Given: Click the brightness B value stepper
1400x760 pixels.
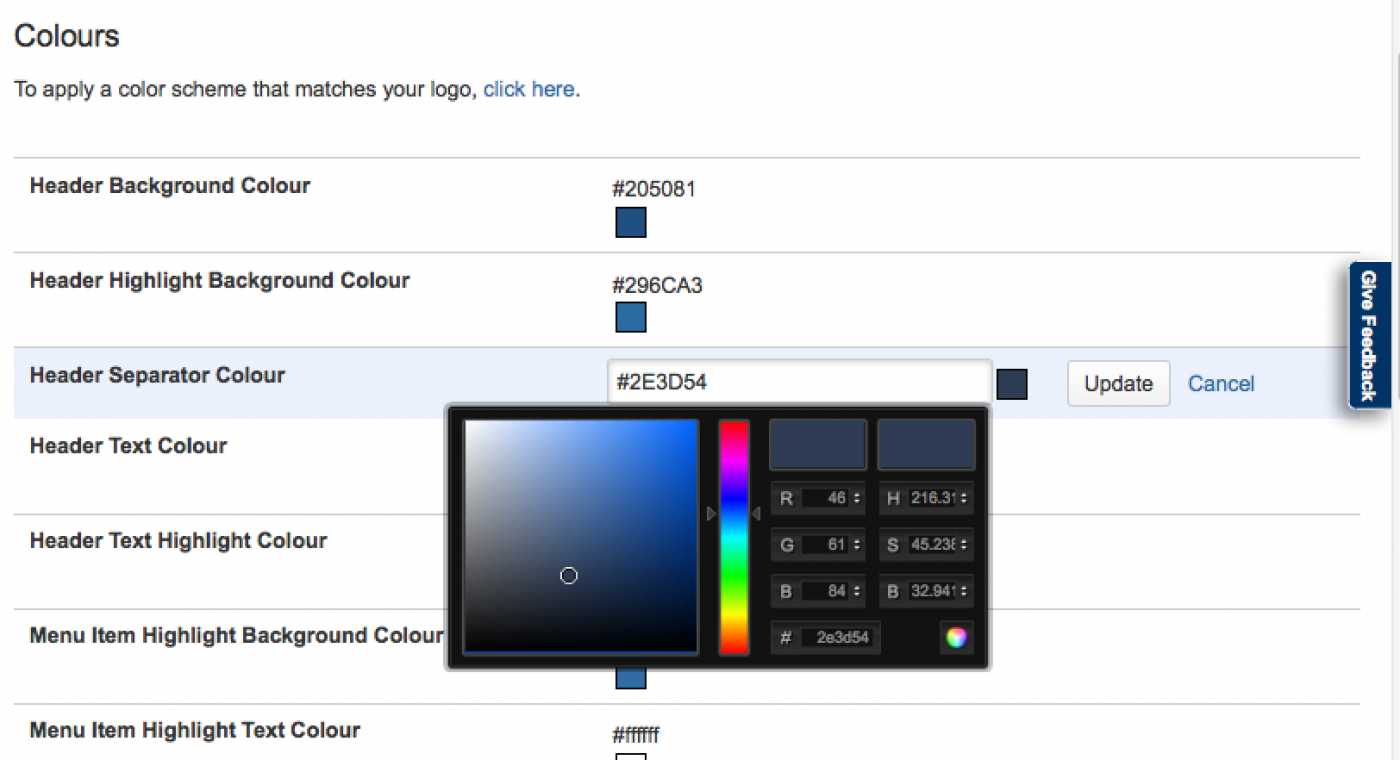Looking at the screenshot, I should click(964, 591).
